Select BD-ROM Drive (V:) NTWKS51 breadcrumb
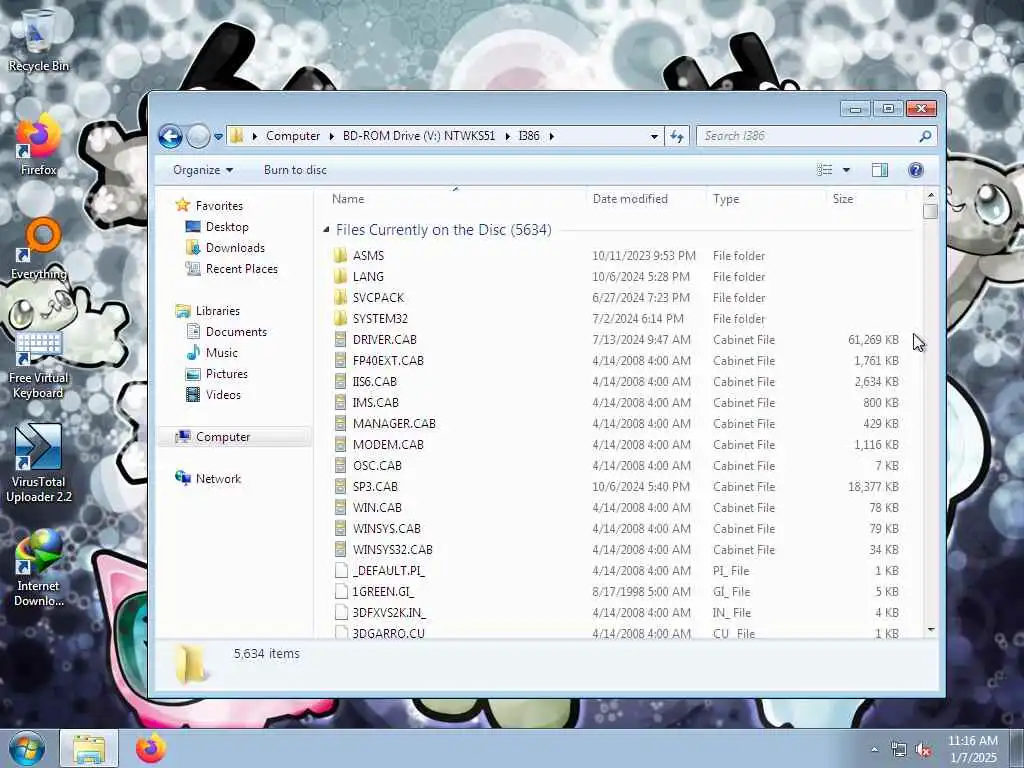 coord(419,136)
